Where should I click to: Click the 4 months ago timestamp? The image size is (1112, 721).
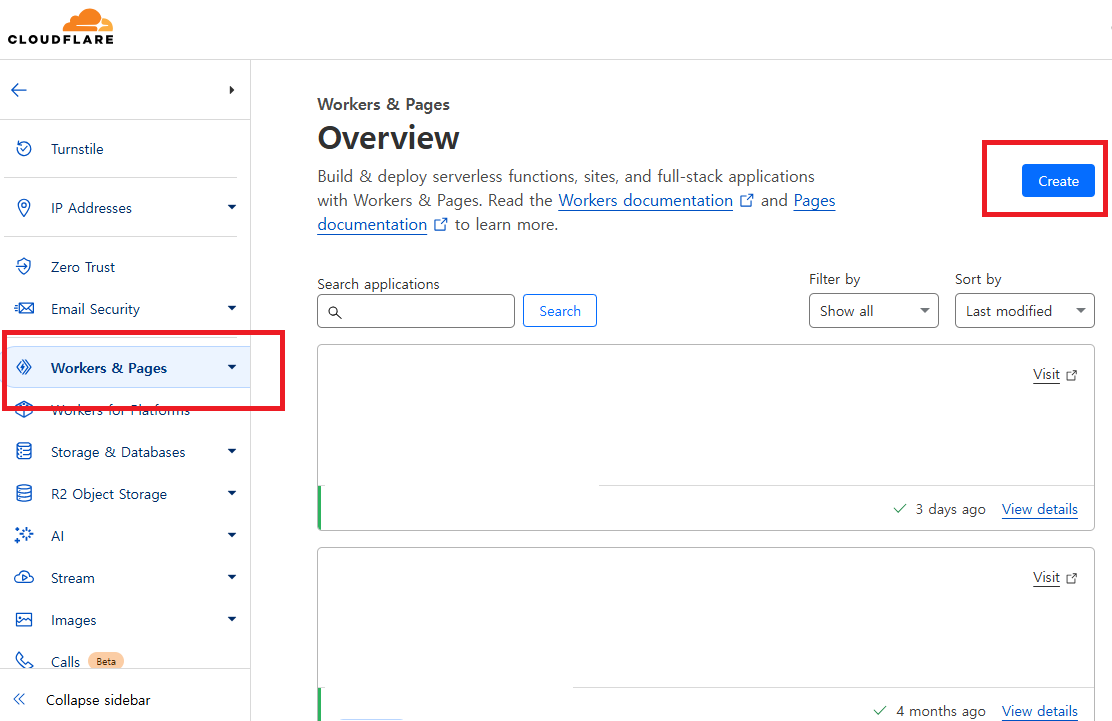(940, 711)
